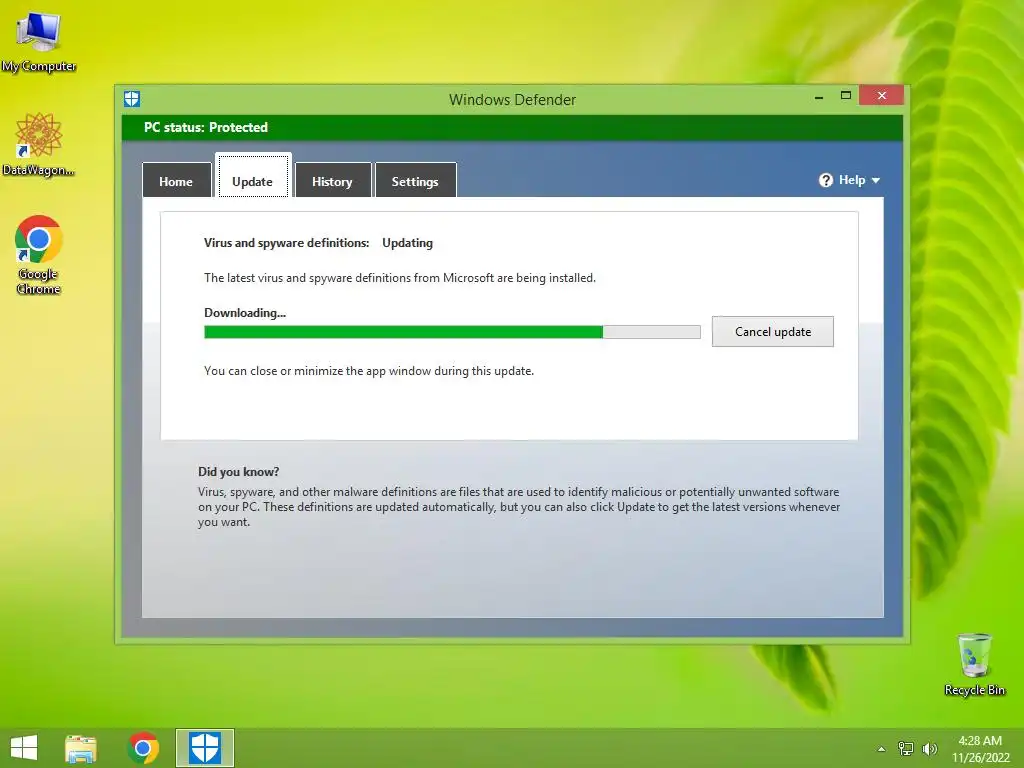Select the Update tab

tap(253, 176)
